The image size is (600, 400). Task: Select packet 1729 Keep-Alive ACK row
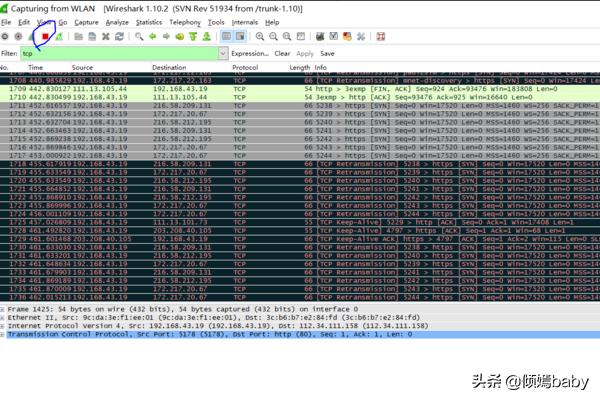[300, 239]
